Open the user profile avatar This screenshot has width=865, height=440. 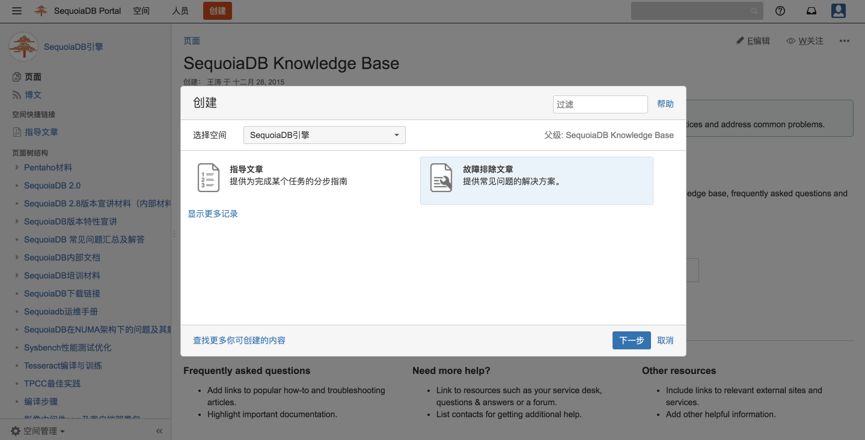(839, 10)
